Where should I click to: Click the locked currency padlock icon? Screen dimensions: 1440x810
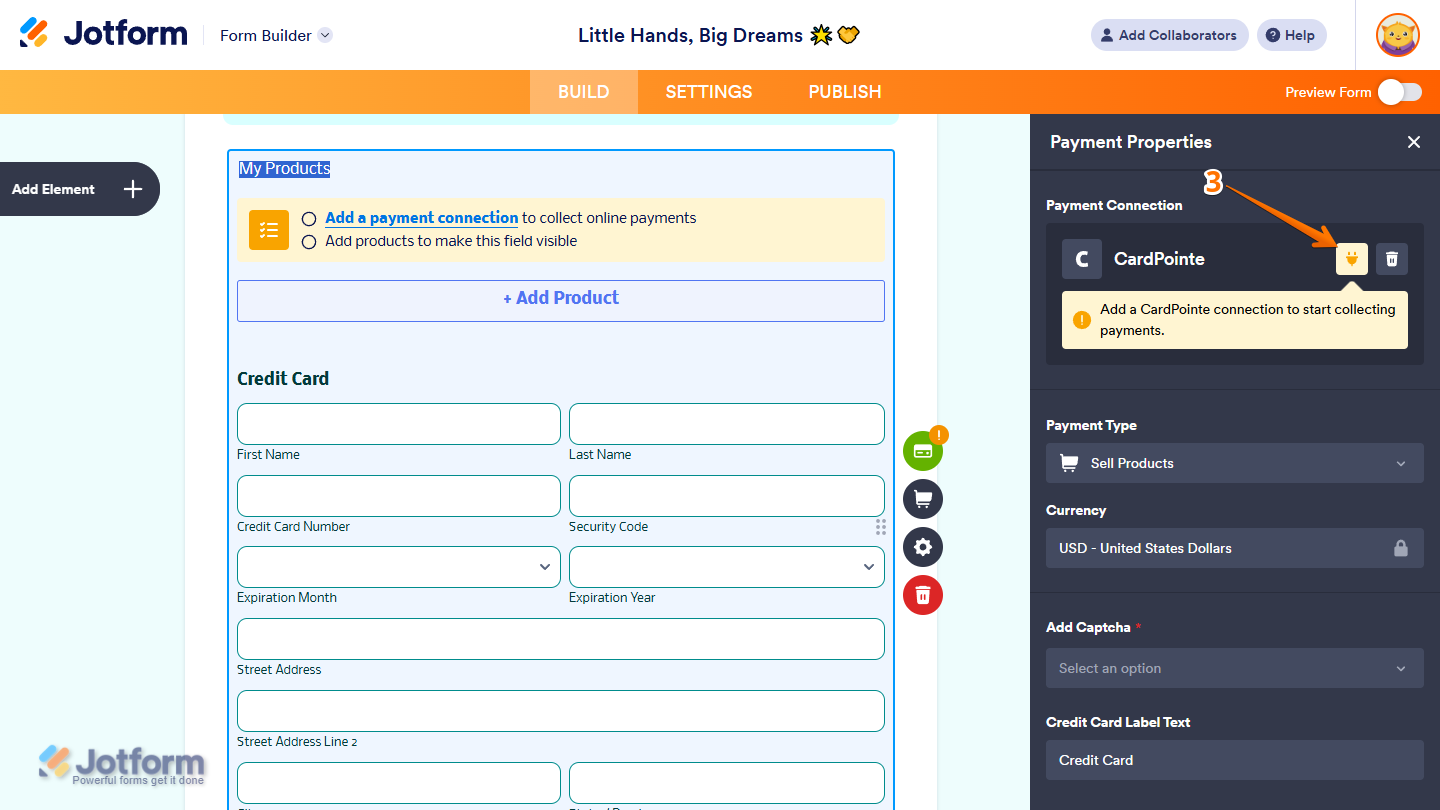[1401, 548]
